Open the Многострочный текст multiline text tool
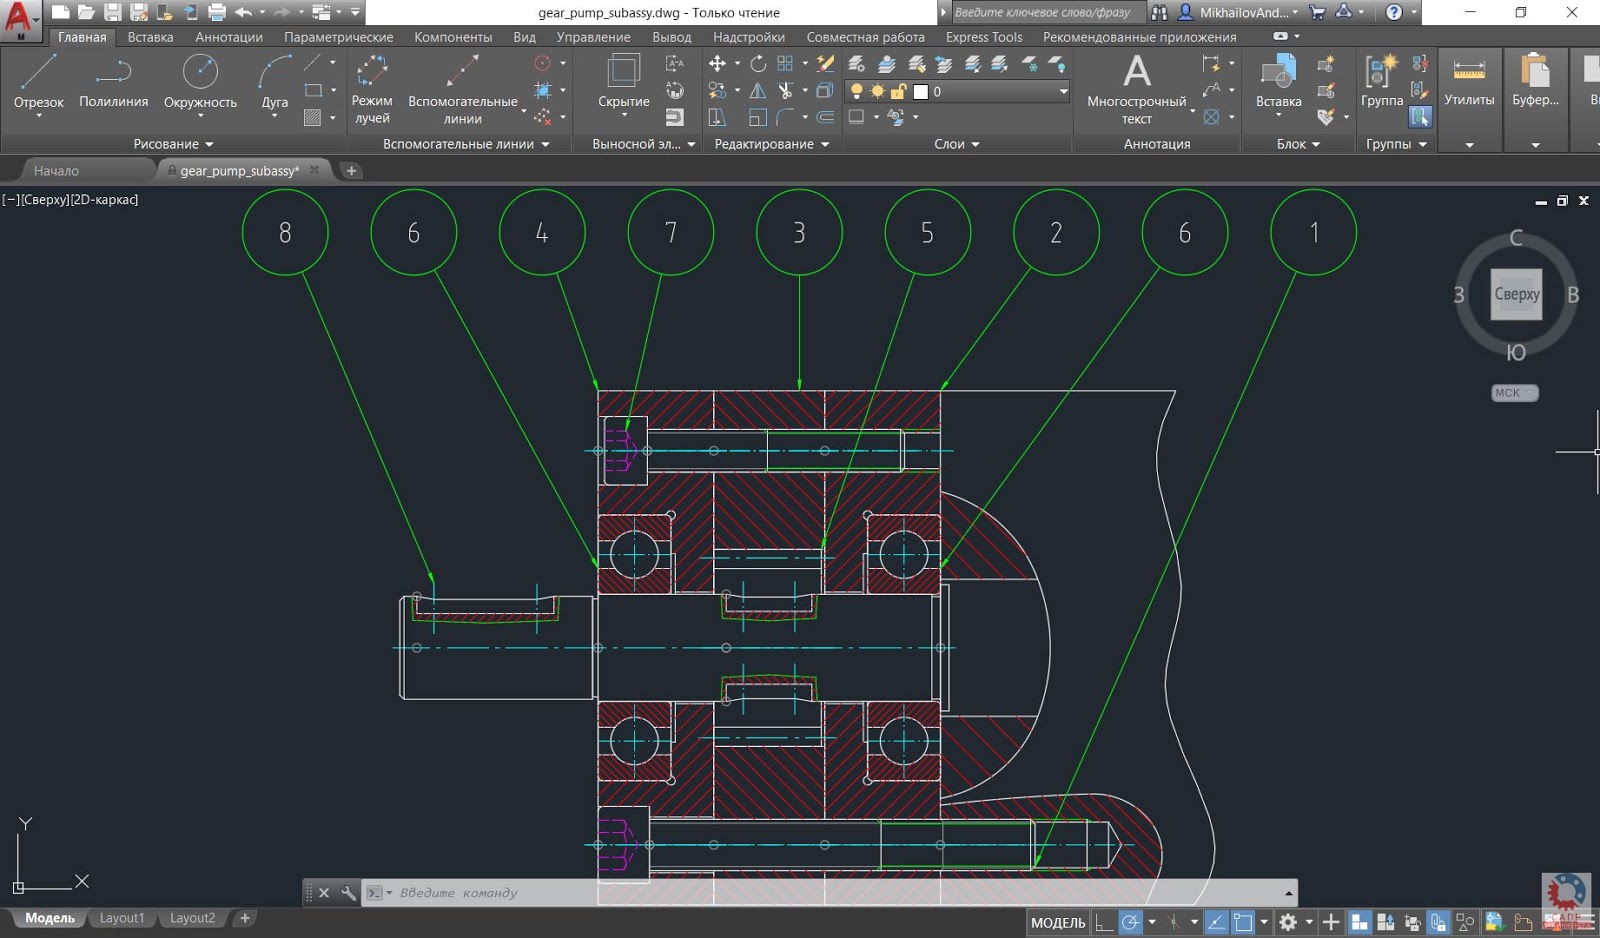1600x938 pixels. (1136, 88)
